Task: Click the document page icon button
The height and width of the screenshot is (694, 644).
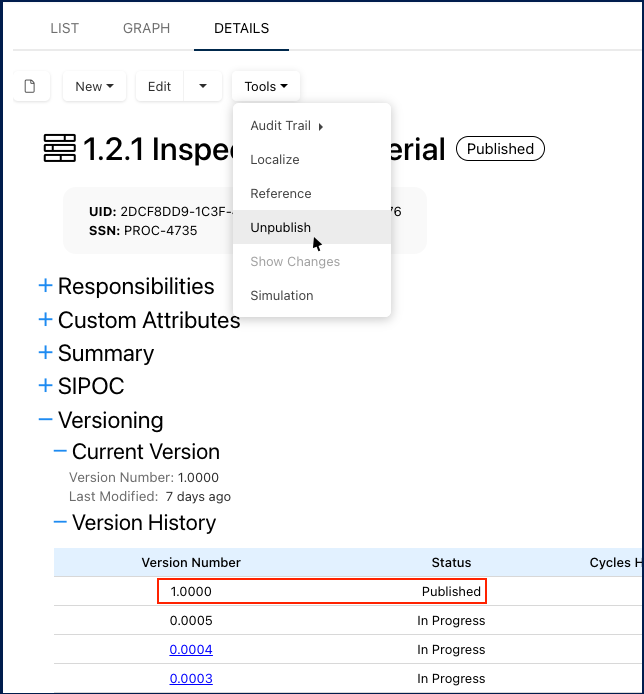Action: pyautogui.click(x=30, y=87)
